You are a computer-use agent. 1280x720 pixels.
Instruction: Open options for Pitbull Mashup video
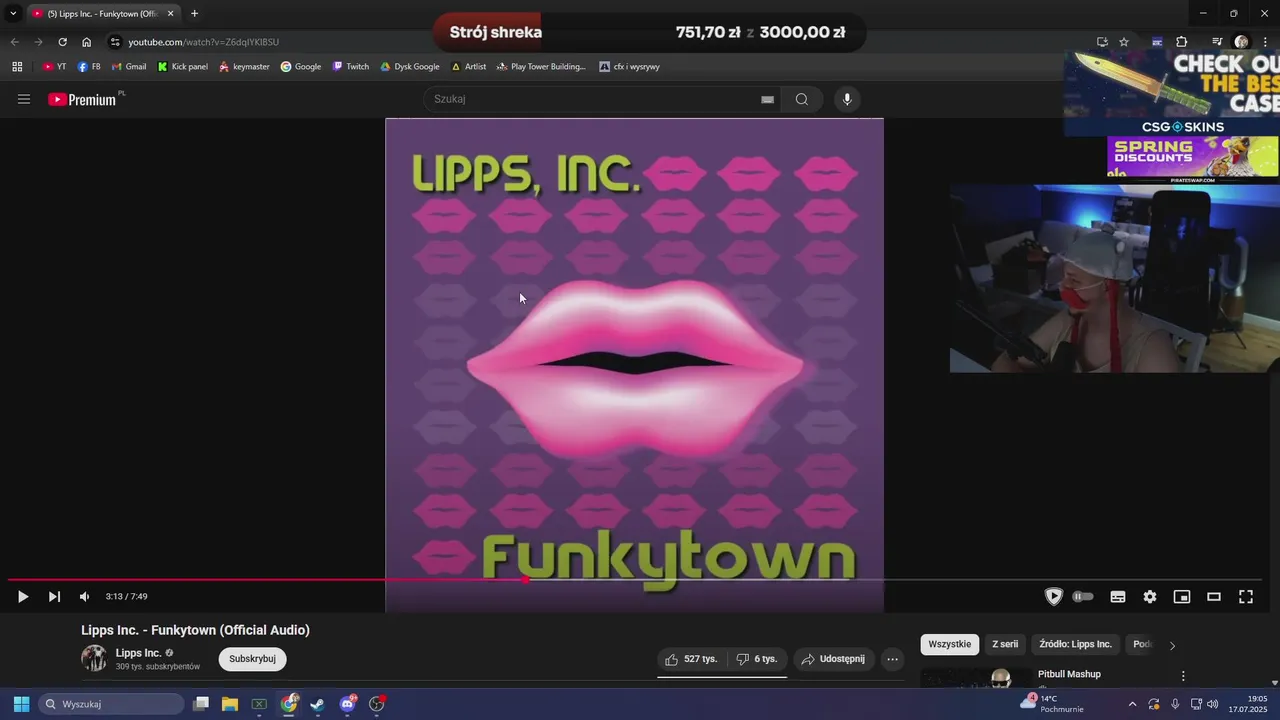pyautogui.click(x=1183, y=676)
